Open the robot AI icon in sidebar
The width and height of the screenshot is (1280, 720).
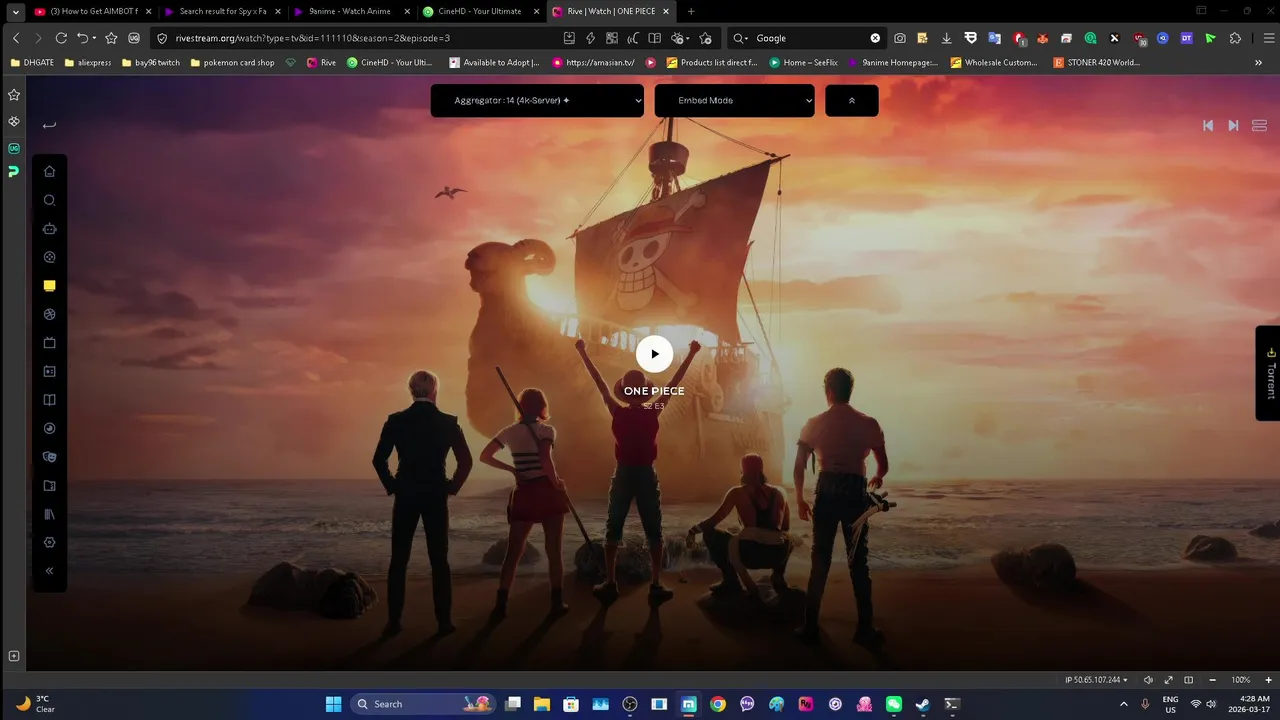[49, 228]
